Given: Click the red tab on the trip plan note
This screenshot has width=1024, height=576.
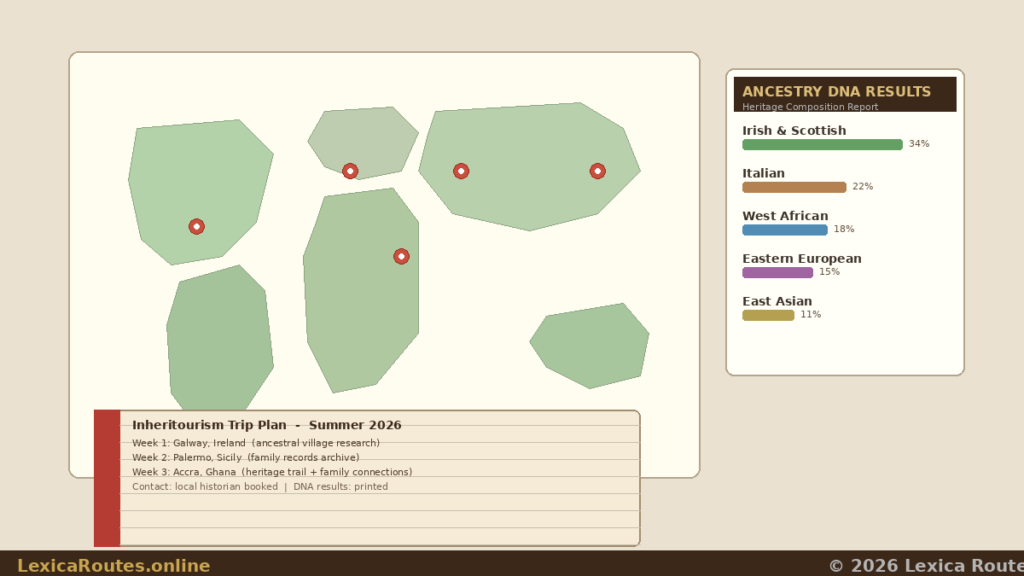Looking at the screenshot, I should tap(107, 478).
